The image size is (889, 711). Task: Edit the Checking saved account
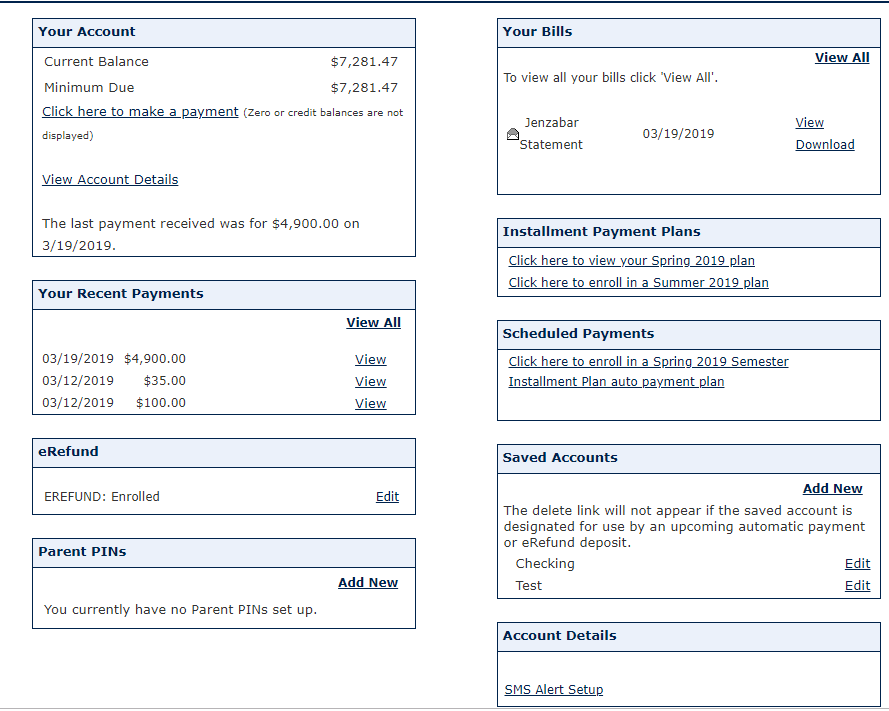(857, 563)
